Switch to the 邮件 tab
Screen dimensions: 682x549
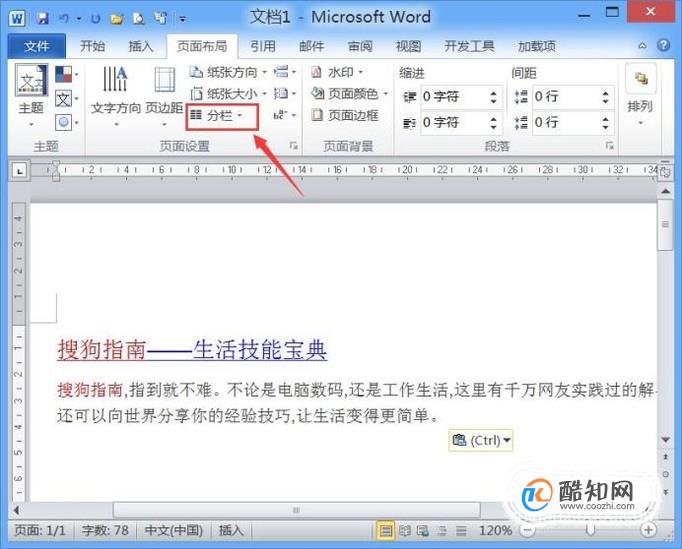311,46
